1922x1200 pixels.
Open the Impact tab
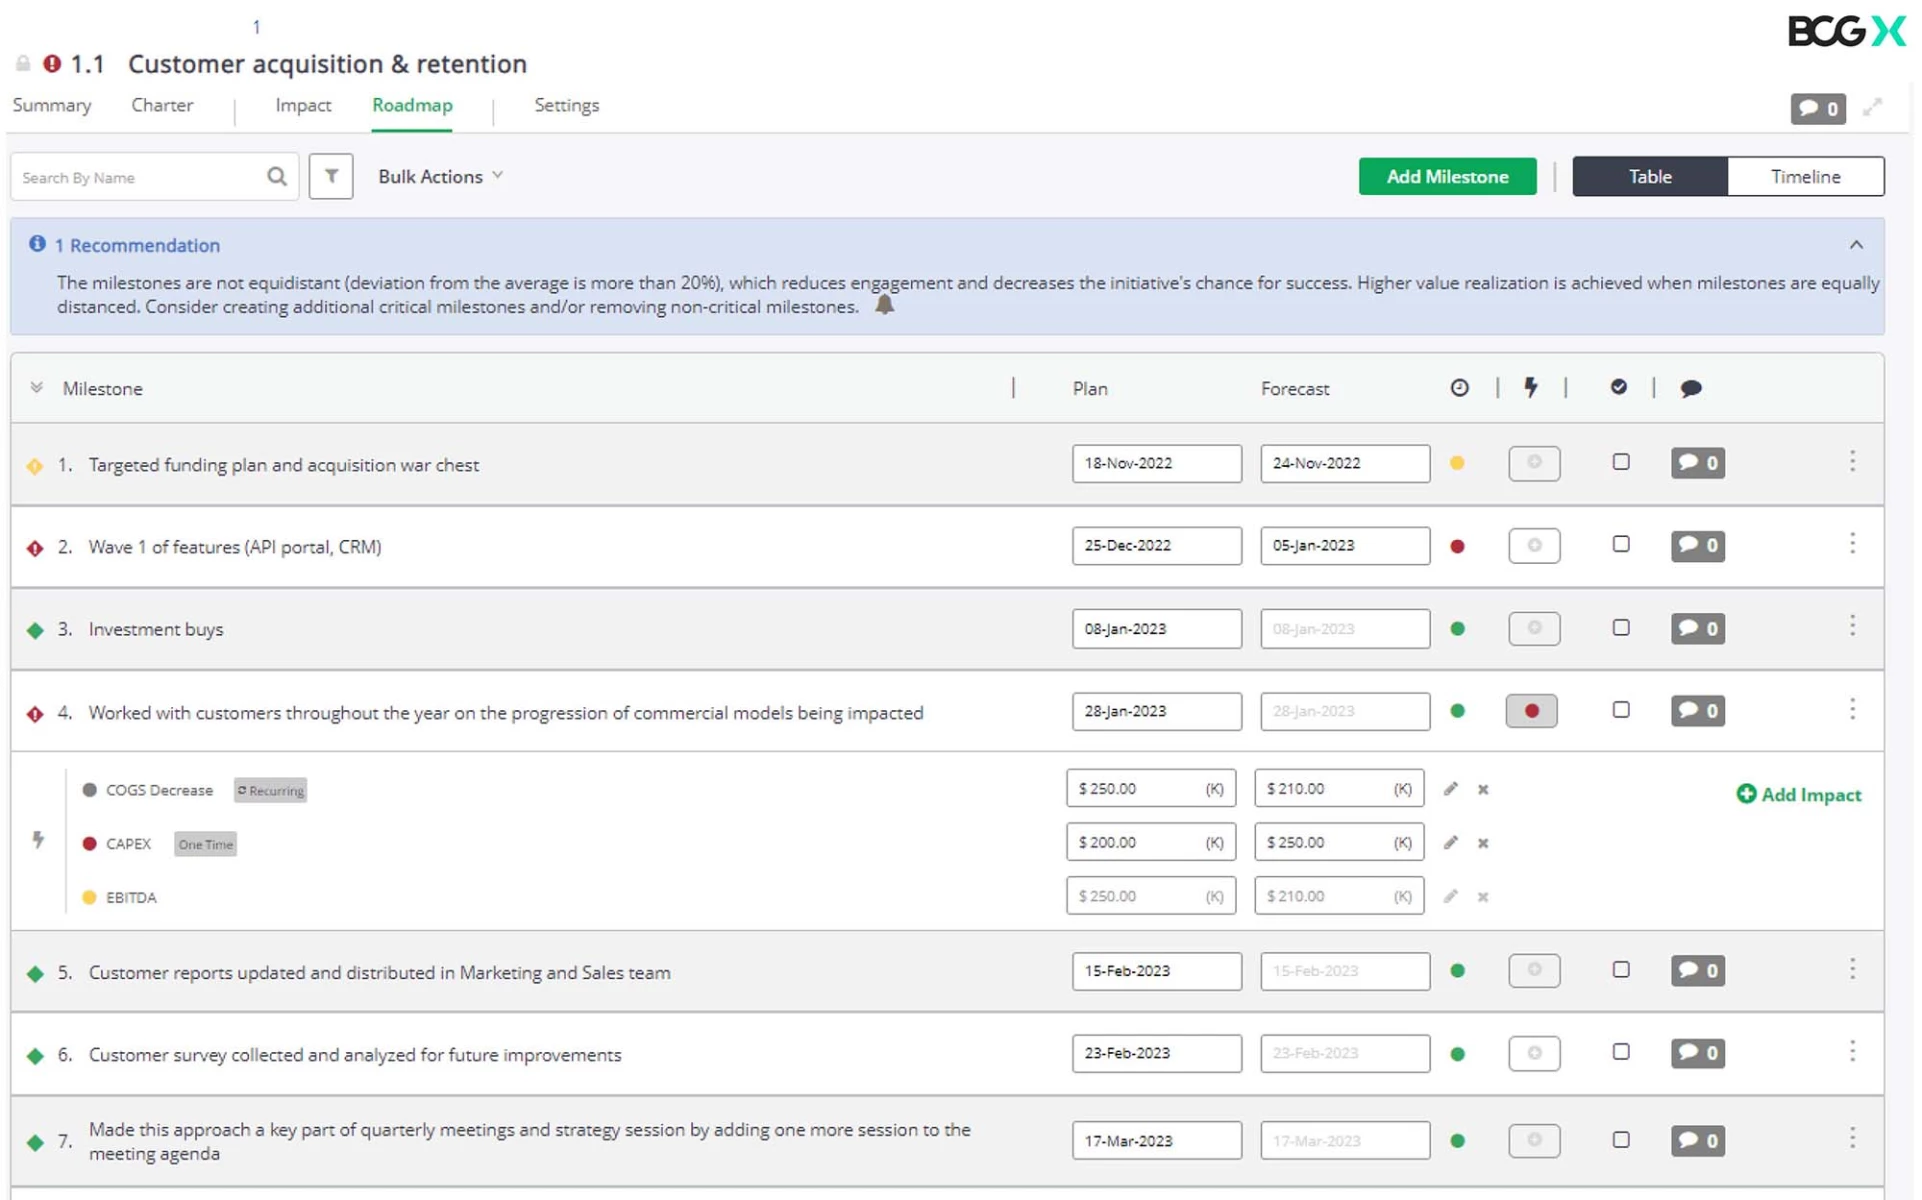click(x=303, y=105)
